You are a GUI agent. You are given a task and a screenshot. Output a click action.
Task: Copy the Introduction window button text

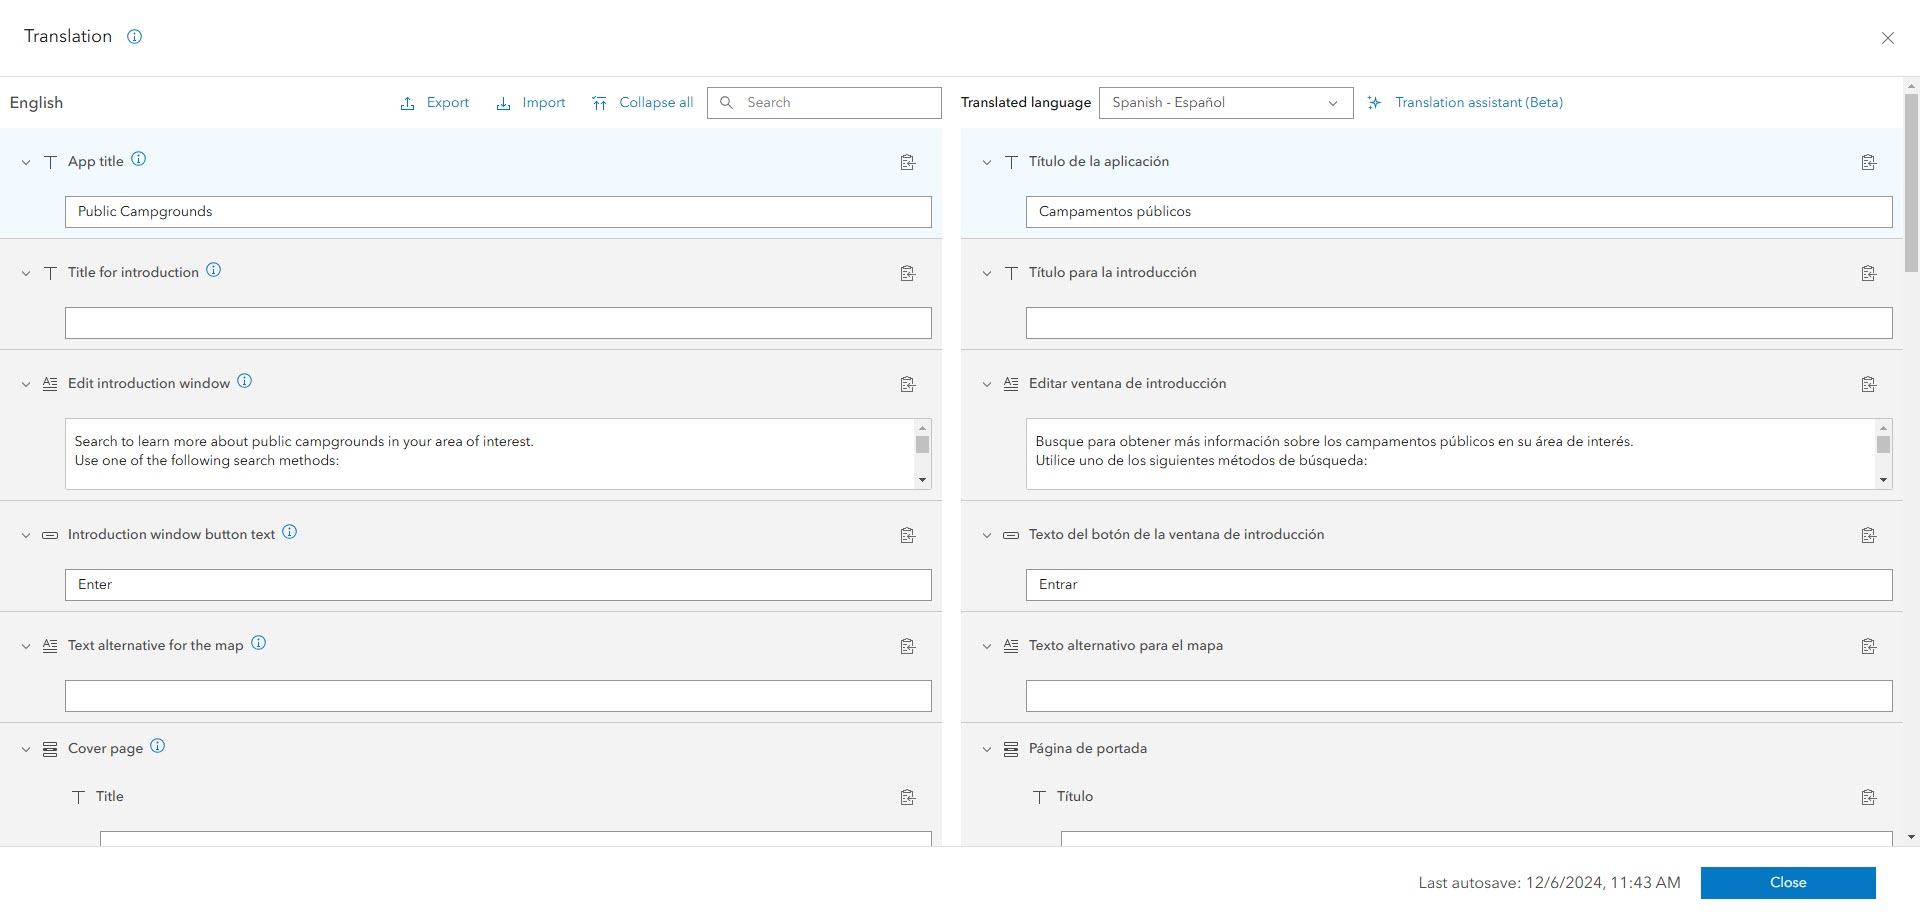click(907, 535)
